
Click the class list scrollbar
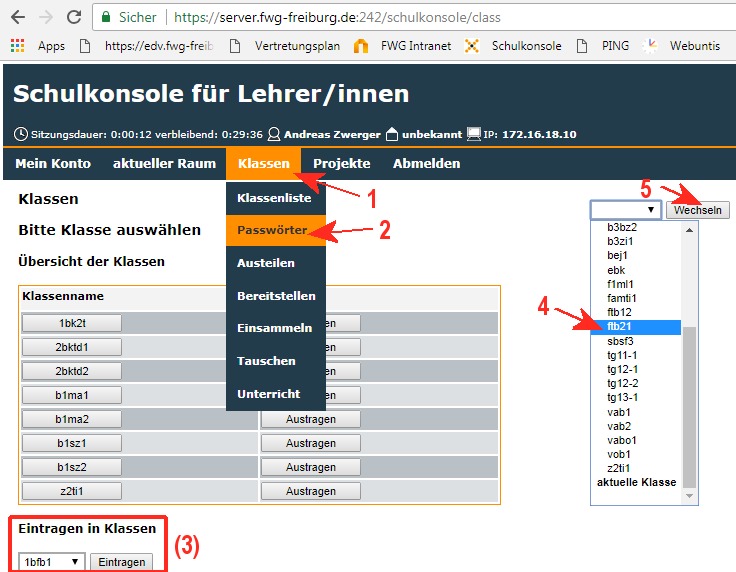[x=690, y=400]
